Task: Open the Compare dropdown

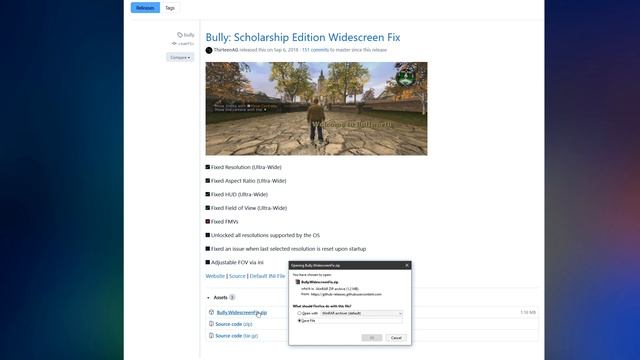Action: pos(180,58)
